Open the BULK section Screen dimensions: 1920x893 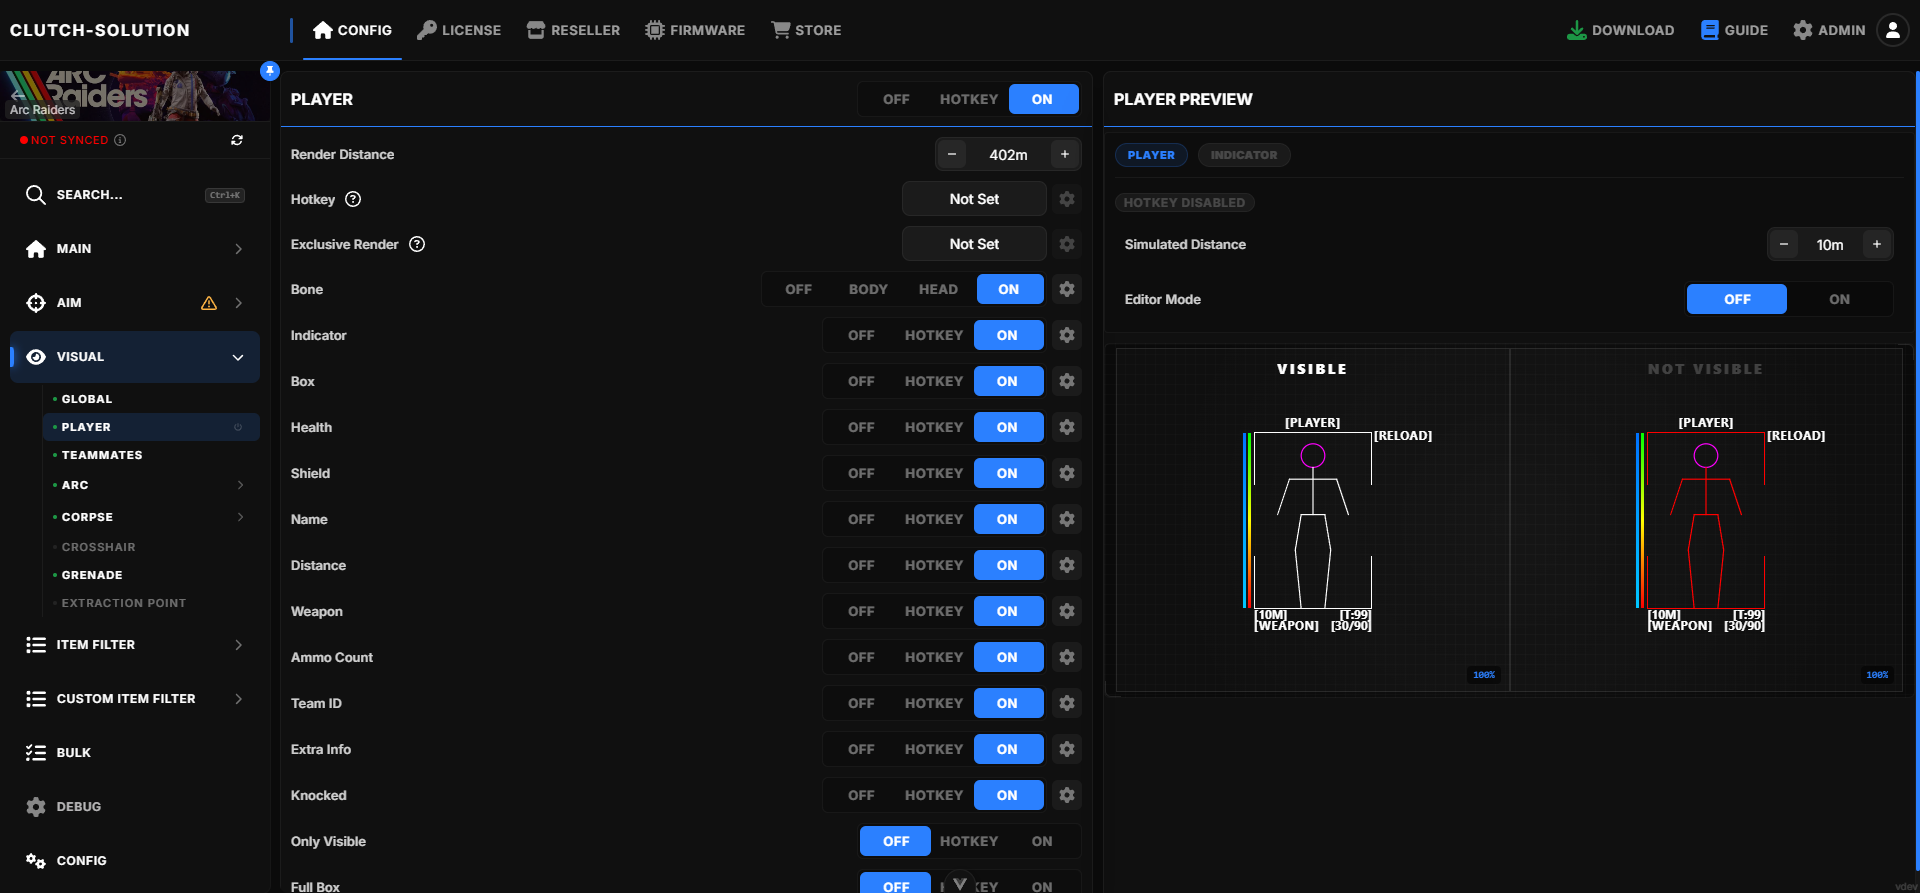(x=135, y=753)
